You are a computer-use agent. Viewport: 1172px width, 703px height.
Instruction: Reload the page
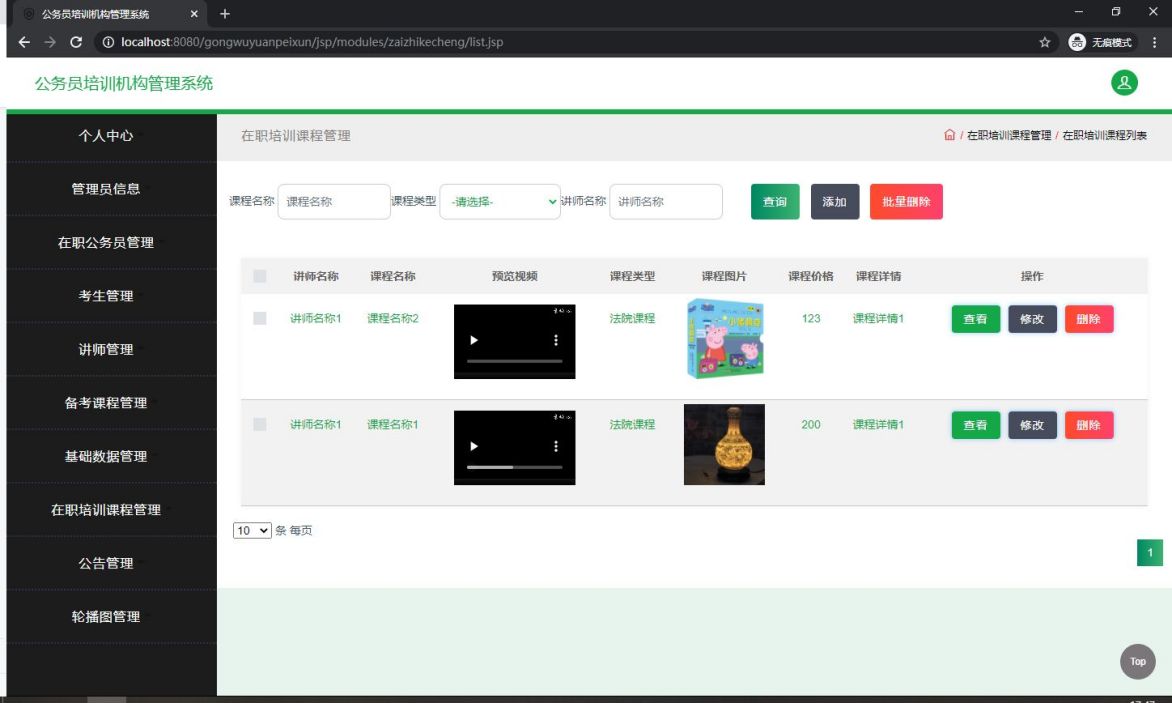click(x=75, y=42)
